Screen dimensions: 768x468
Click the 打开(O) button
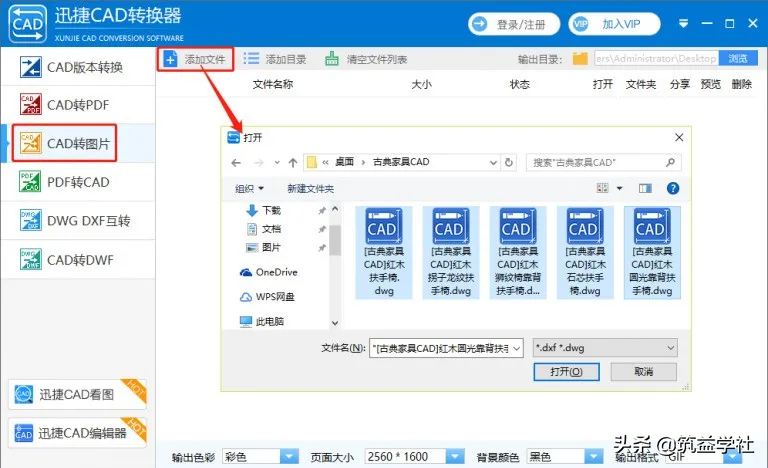[566, 371]
